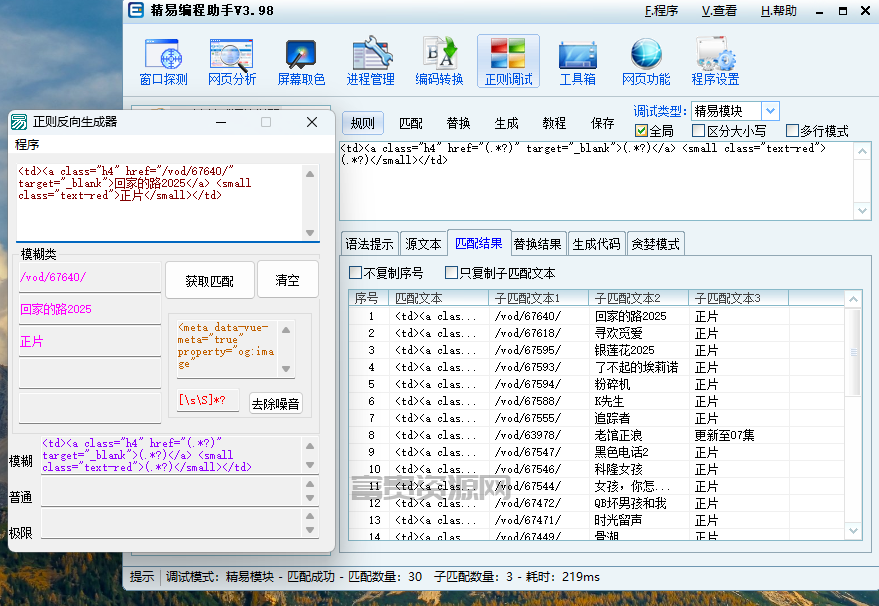Click the 正片 fuzzy field
The height and width of the screenshot is (606, 879).
click(90, 341)
